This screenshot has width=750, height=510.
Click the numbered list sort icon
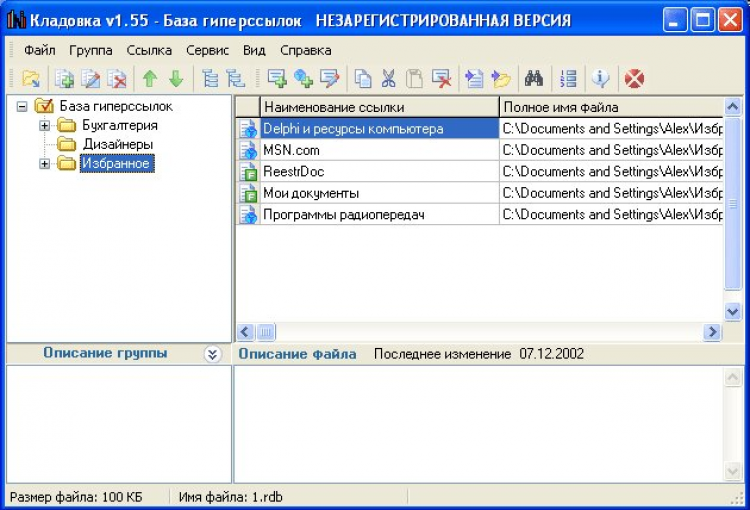click(568, 78)
